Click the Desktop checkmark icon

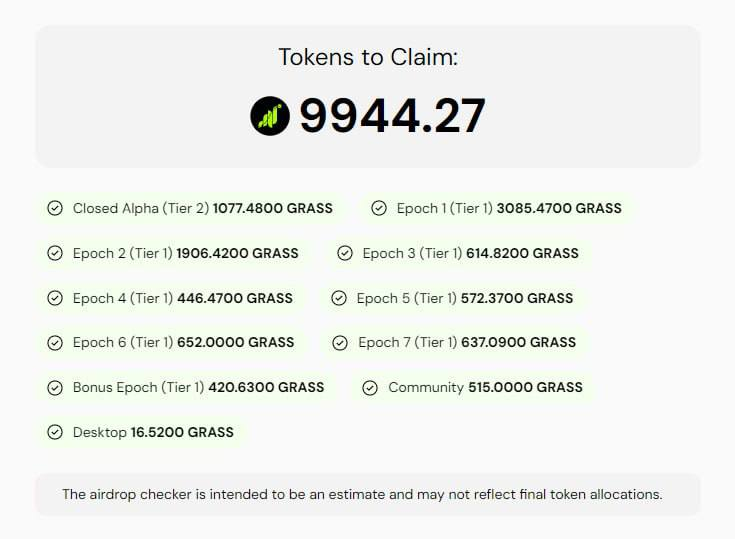55,432
